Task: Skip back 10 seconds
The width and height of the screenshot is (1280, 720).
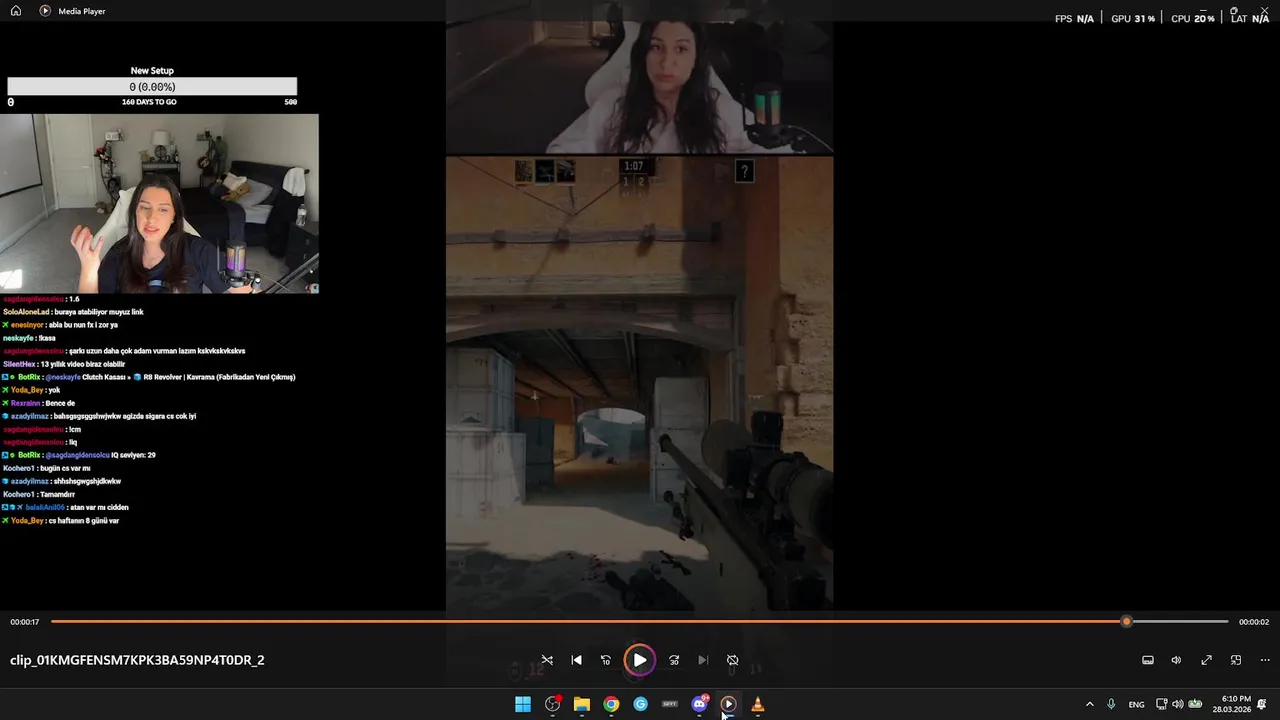Action: point(605,660)
